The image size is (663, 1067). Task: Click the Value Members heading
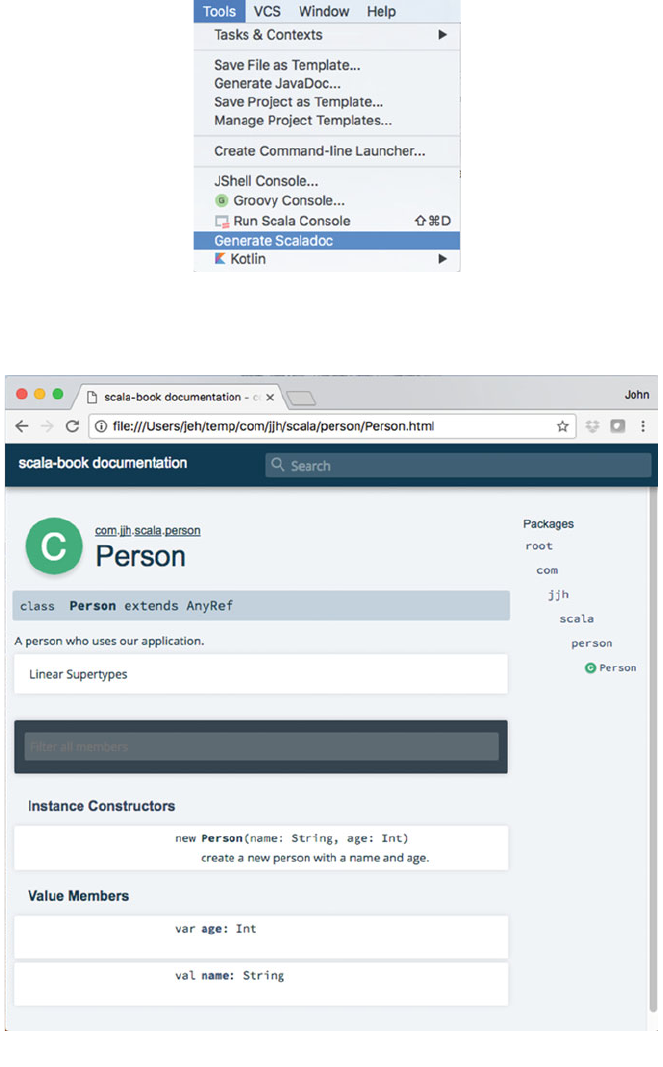tap(78, 896)
